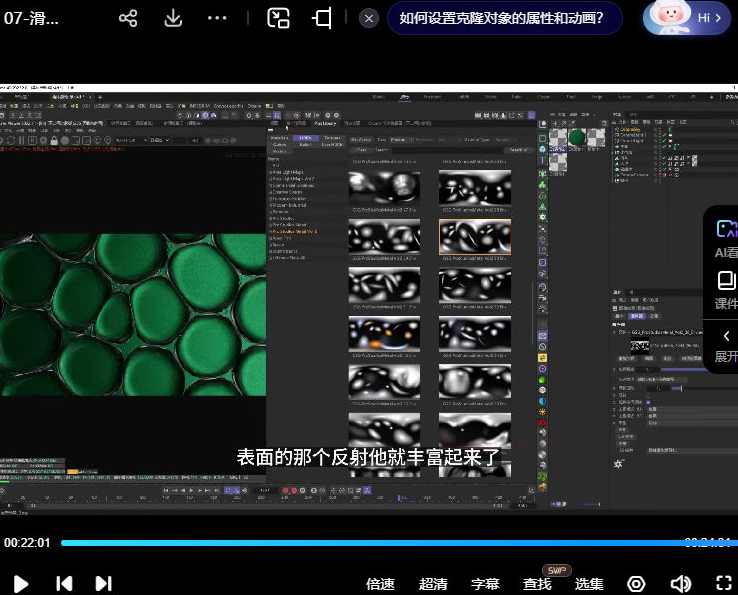Open the 选集 episode list
This screenshot has height=595, width=738.
pyautogui.click(x=589, y=584)
